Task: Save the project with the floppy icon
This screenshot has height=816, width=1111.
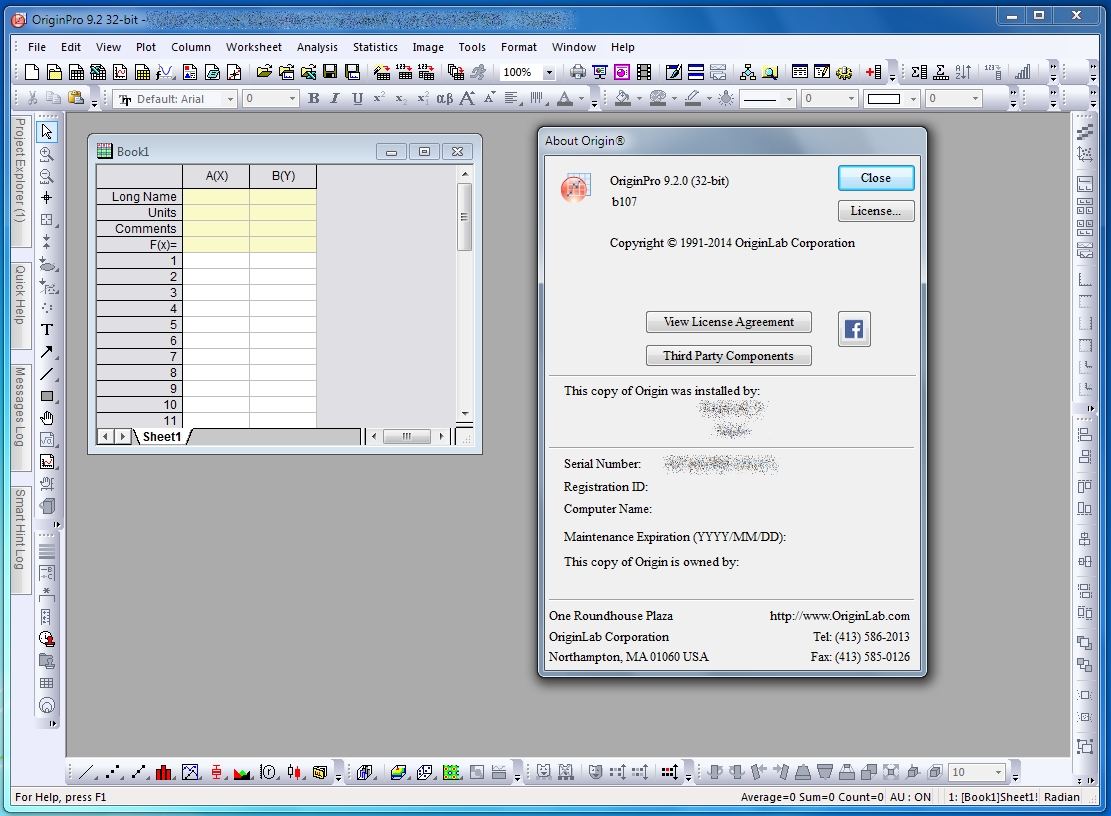Action: (x=330, y=72)
